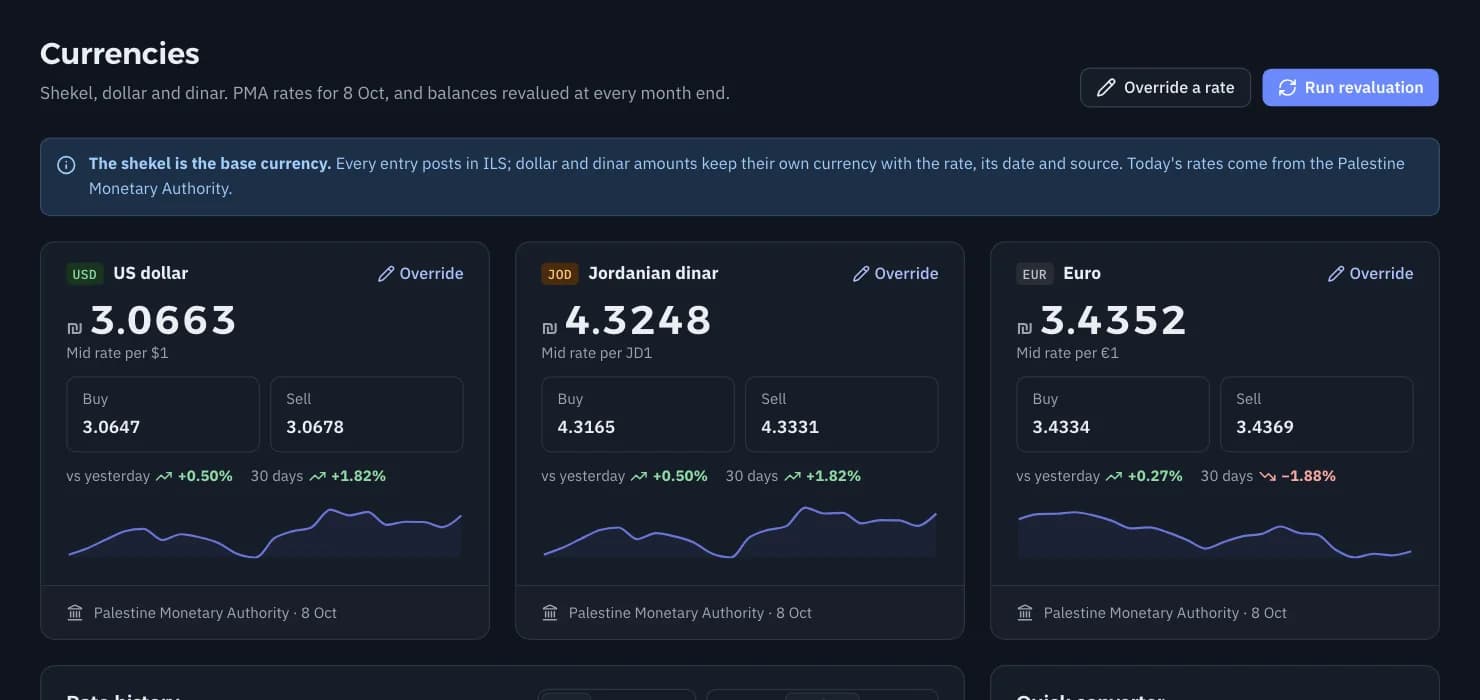The image size is (1480, 700).
Task: Click the JOD currency badge
Action: 560,274
